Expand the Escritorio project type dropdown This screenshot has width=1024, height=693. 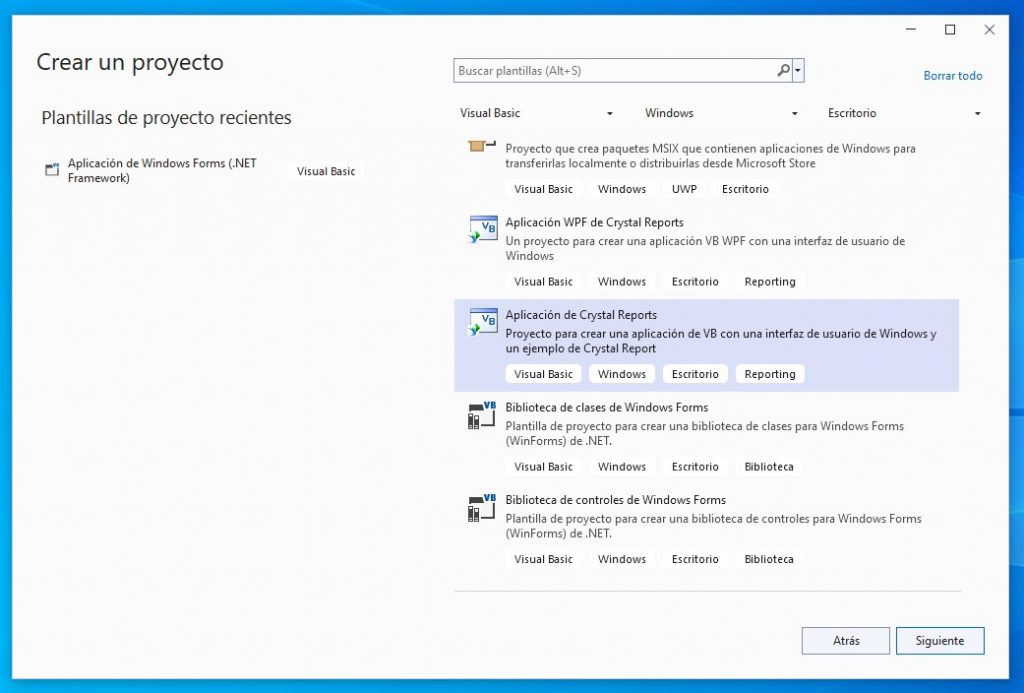(904, 114)
